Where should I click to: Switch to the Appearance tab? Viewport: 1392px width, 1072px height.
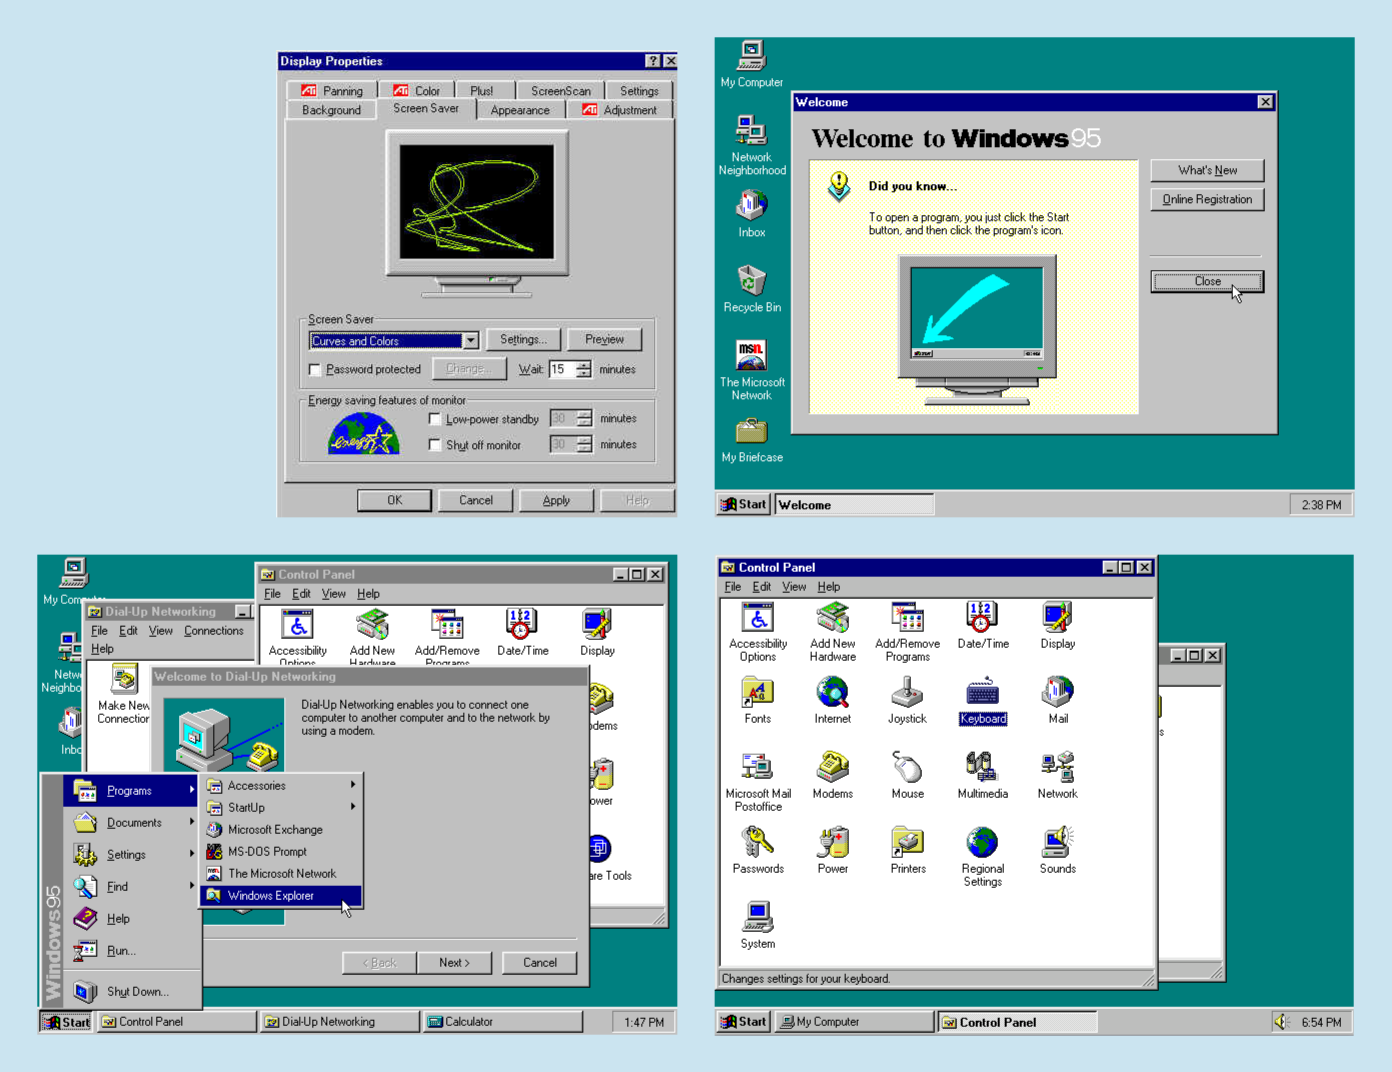click(x=520, y=110)
